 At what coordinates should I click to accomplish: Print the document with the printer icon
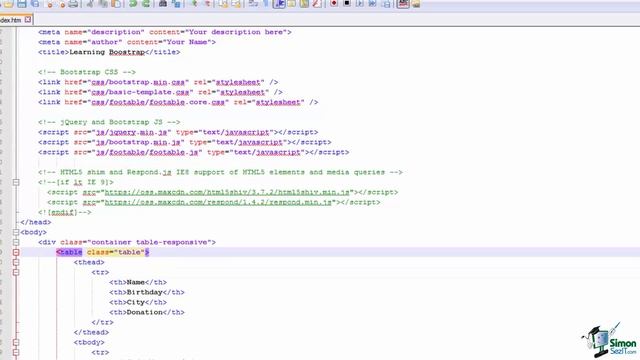coord(73,4)
